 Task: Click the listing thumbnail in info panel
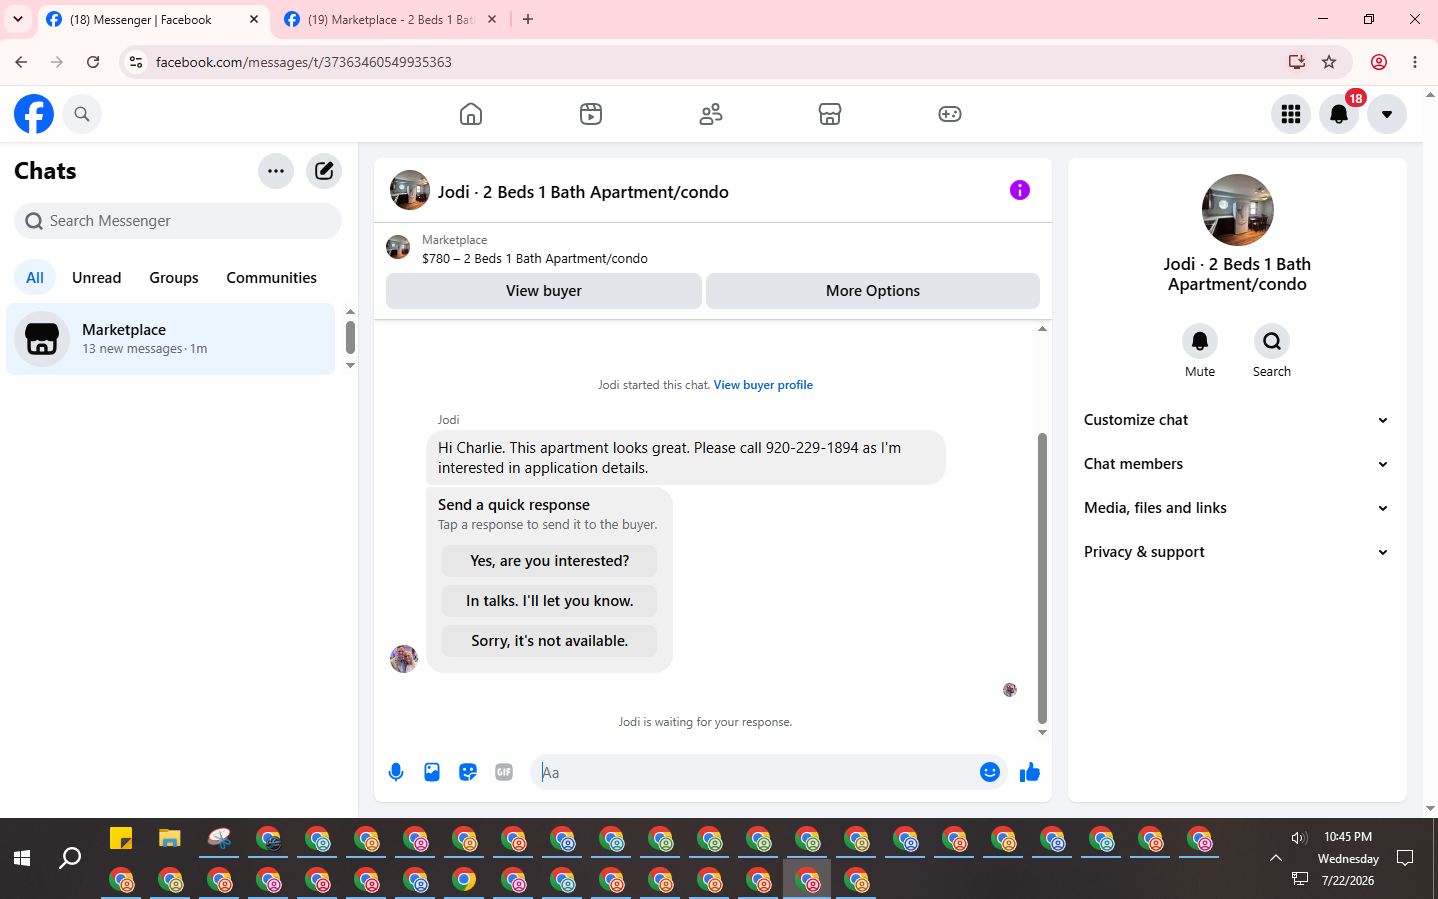(x=1238, y=210)
